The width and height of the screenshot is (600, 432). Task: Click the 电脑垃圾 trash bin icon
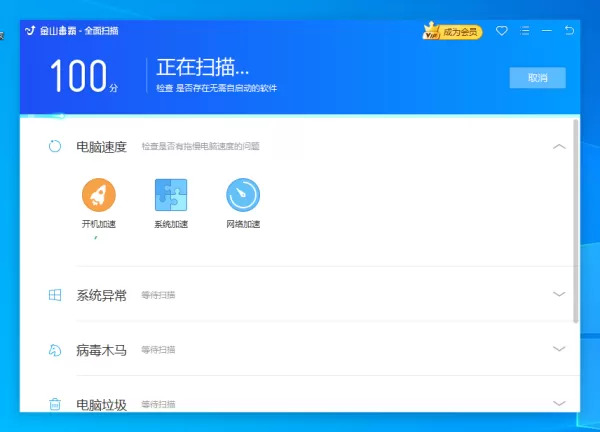click(55, 404)
